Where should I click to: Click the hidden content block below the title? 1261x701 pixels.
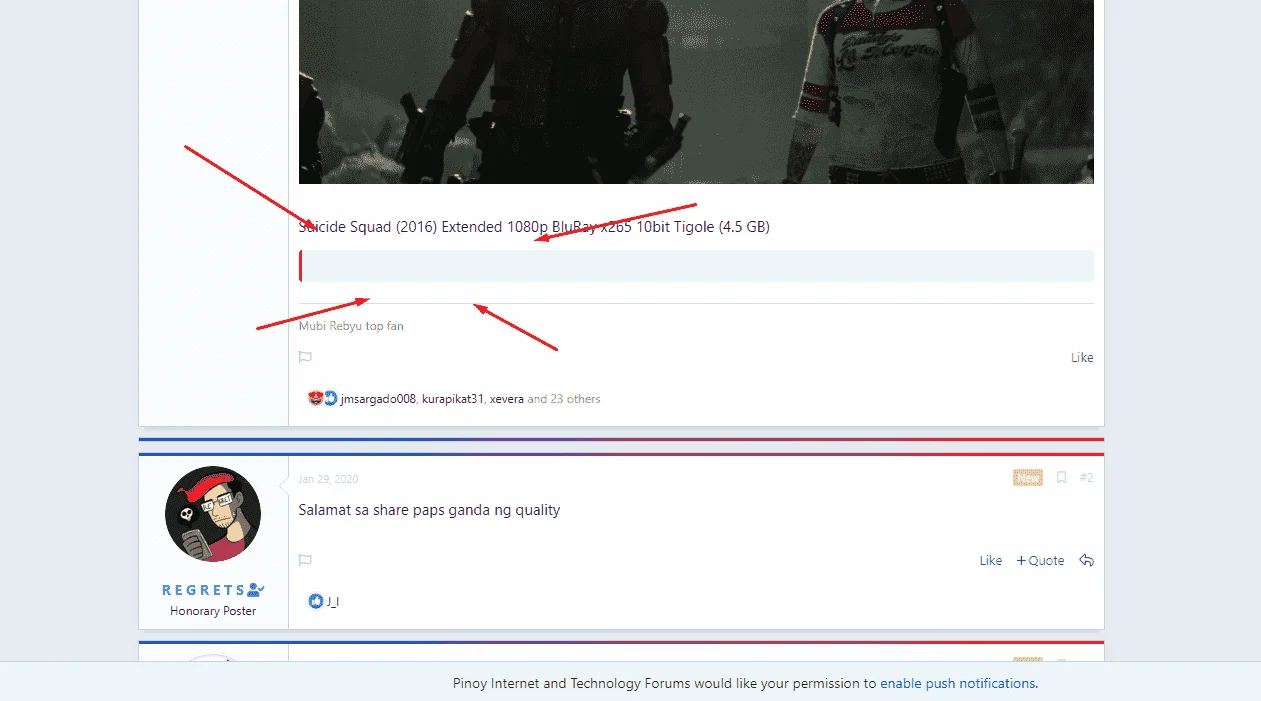696,266
